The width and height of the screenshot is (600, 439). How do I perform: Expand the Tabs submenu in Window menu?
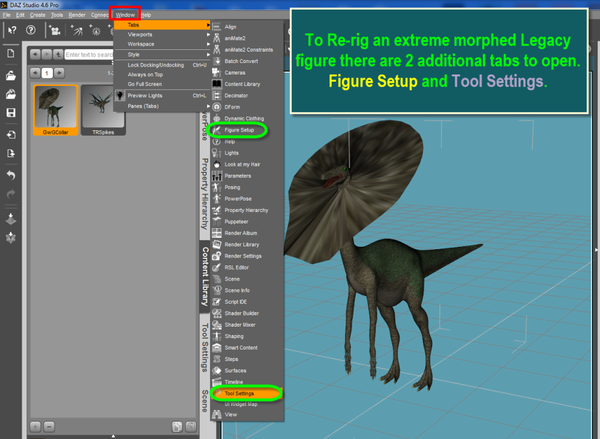coord(162,25)
